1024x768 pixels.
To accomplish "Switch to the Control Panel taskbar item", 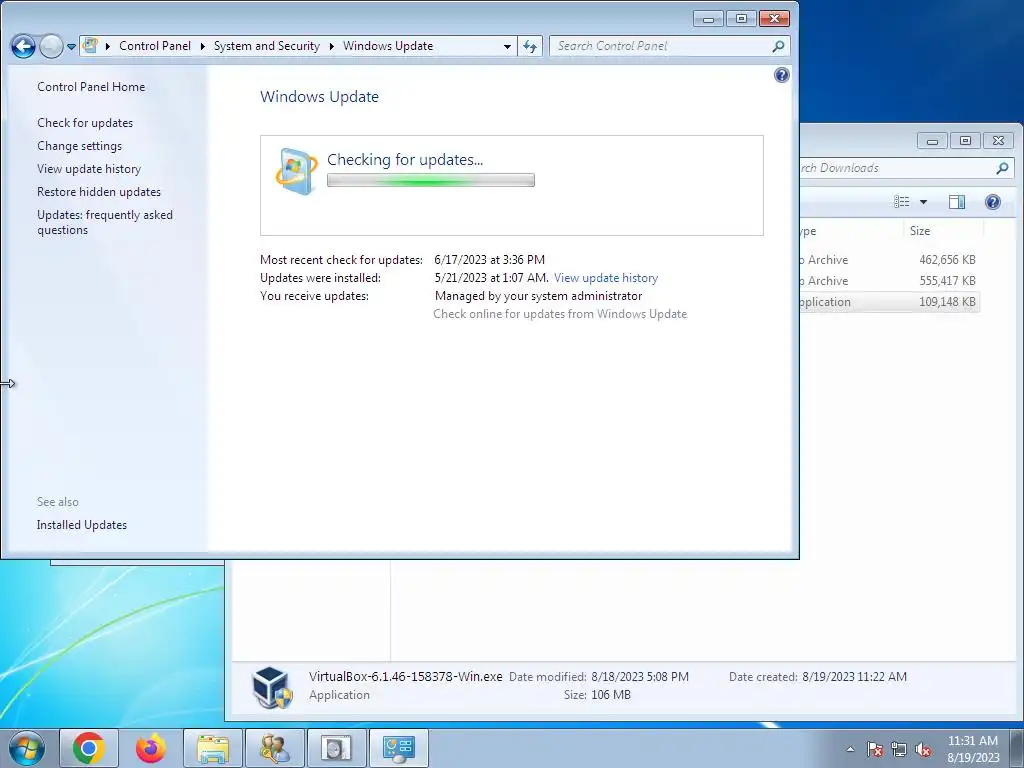I will (398, 748).
